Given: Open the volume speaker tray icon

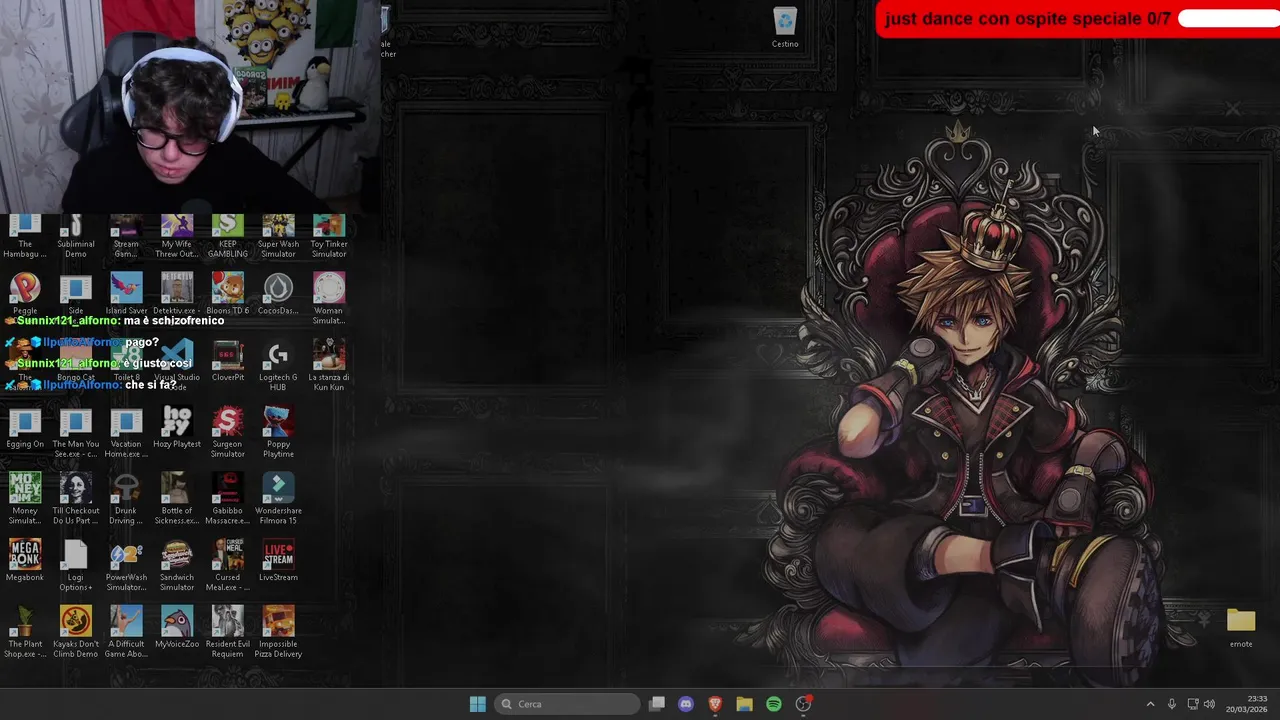Looking at the screenshot, I should coord(1209,704).
